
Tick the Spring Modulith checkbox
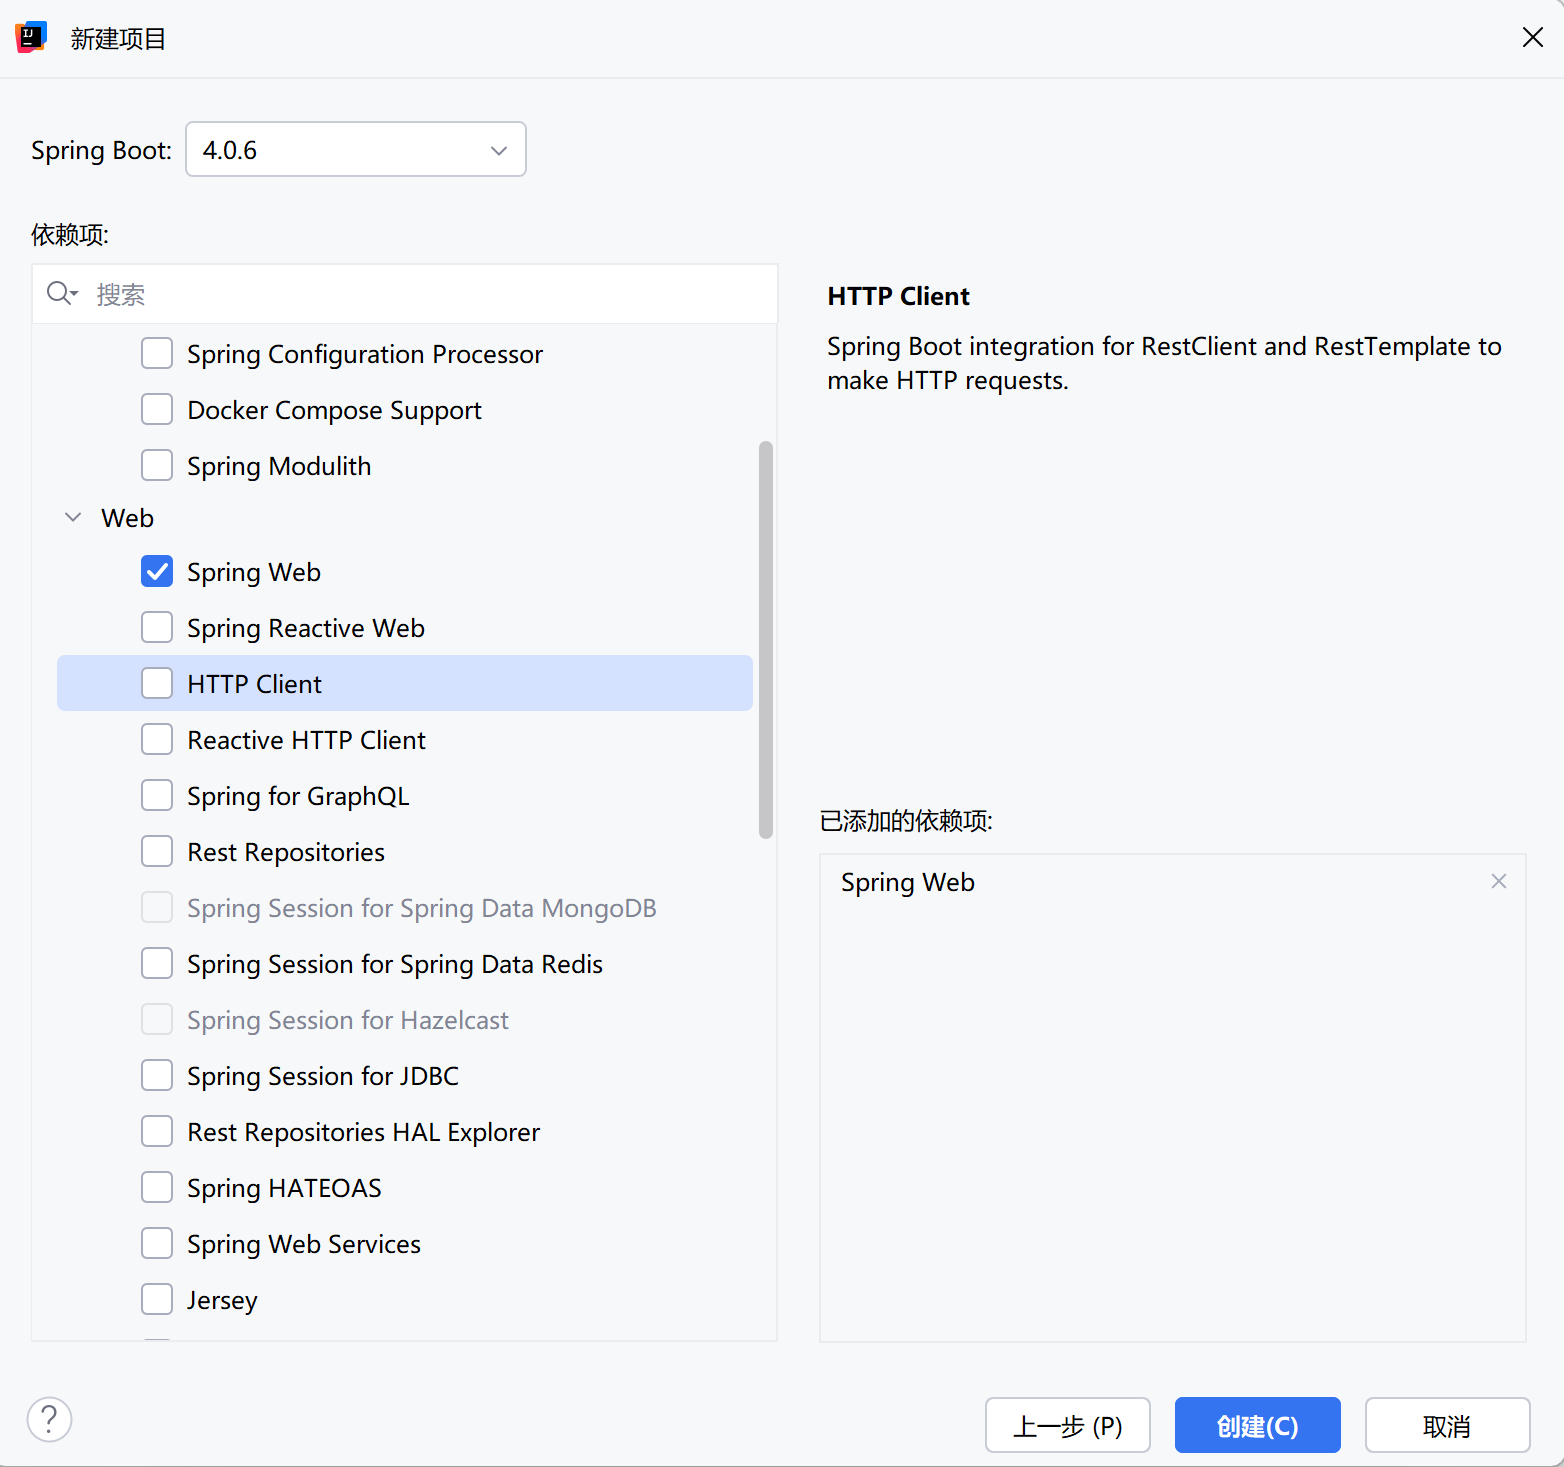[157, 465]
